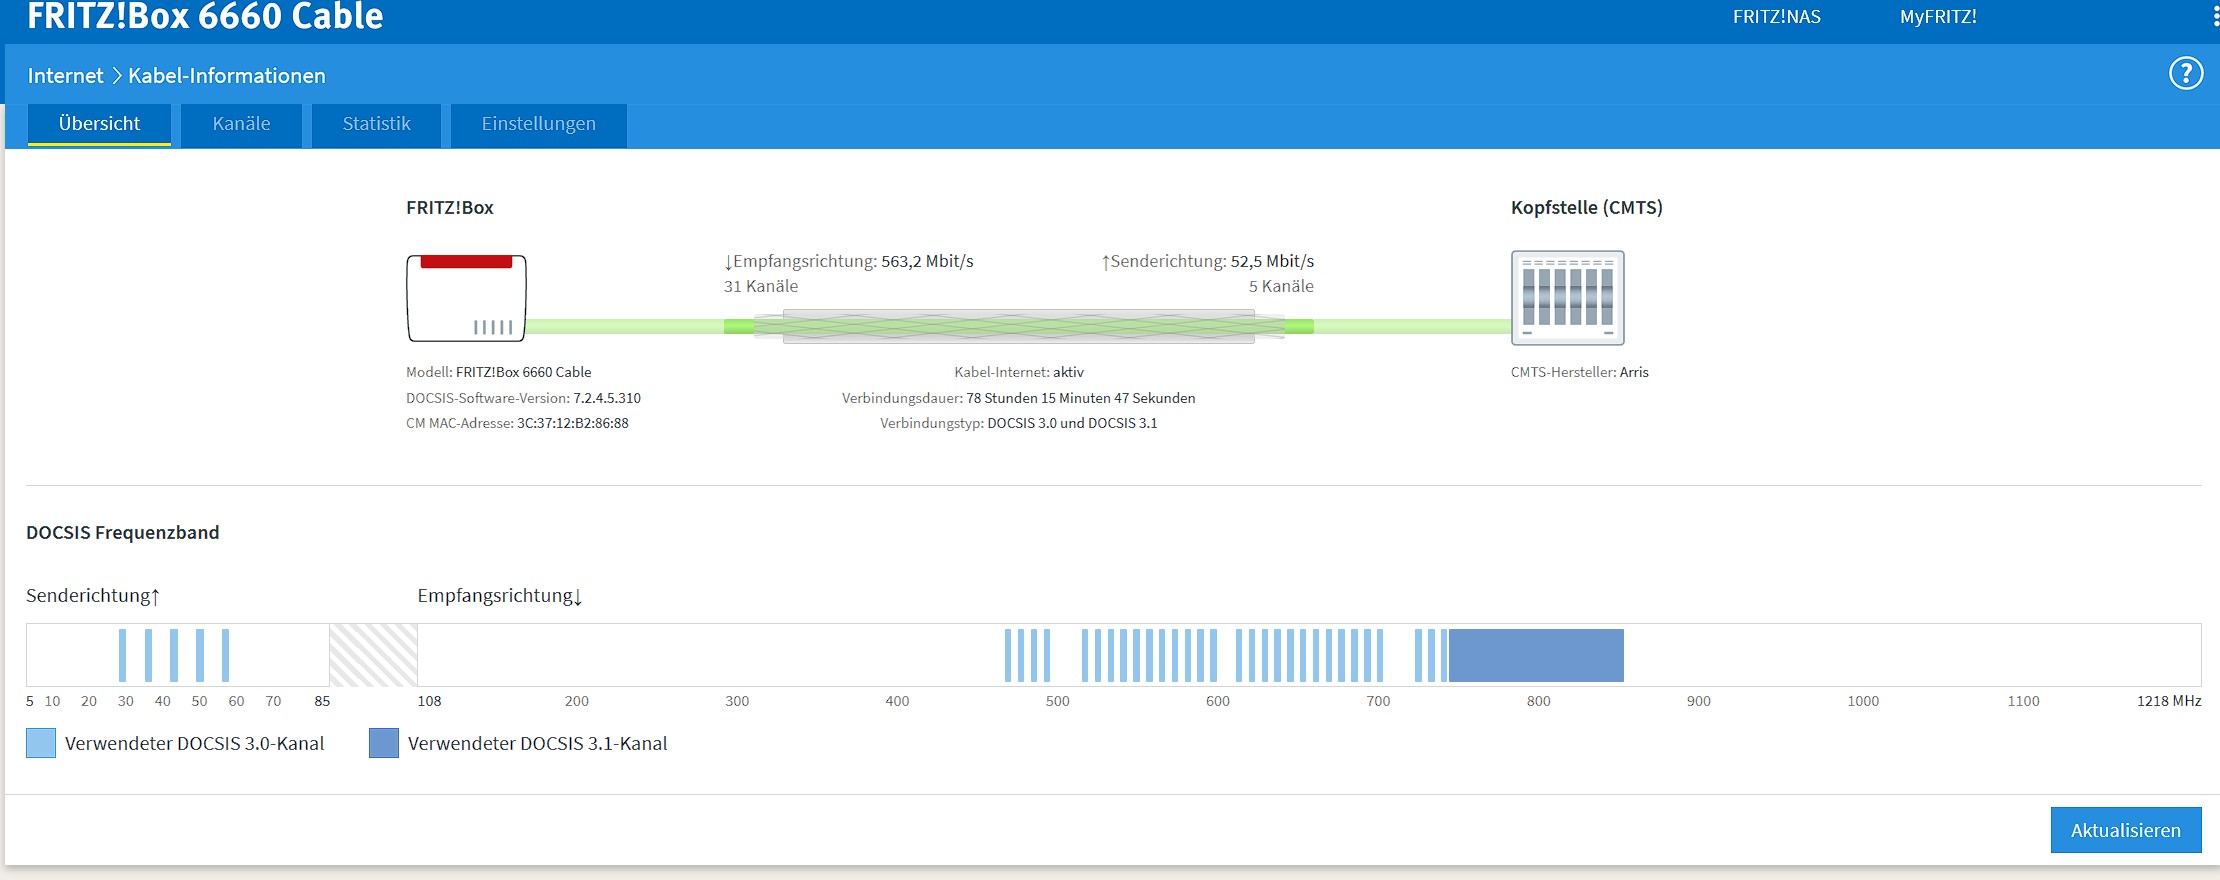Viewport: 2220px width, 880px height.
Task: Click the FRITZ!Box heading above the router
Action: (x=450, y=208)
